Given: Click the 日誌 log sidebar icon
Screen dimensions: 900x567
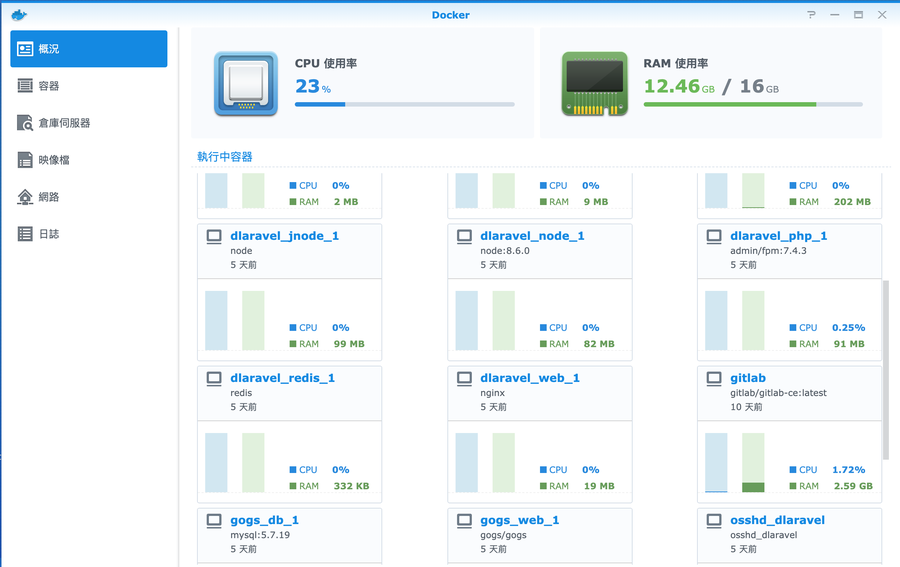Looking at the screenshot, I should (25, 234).
